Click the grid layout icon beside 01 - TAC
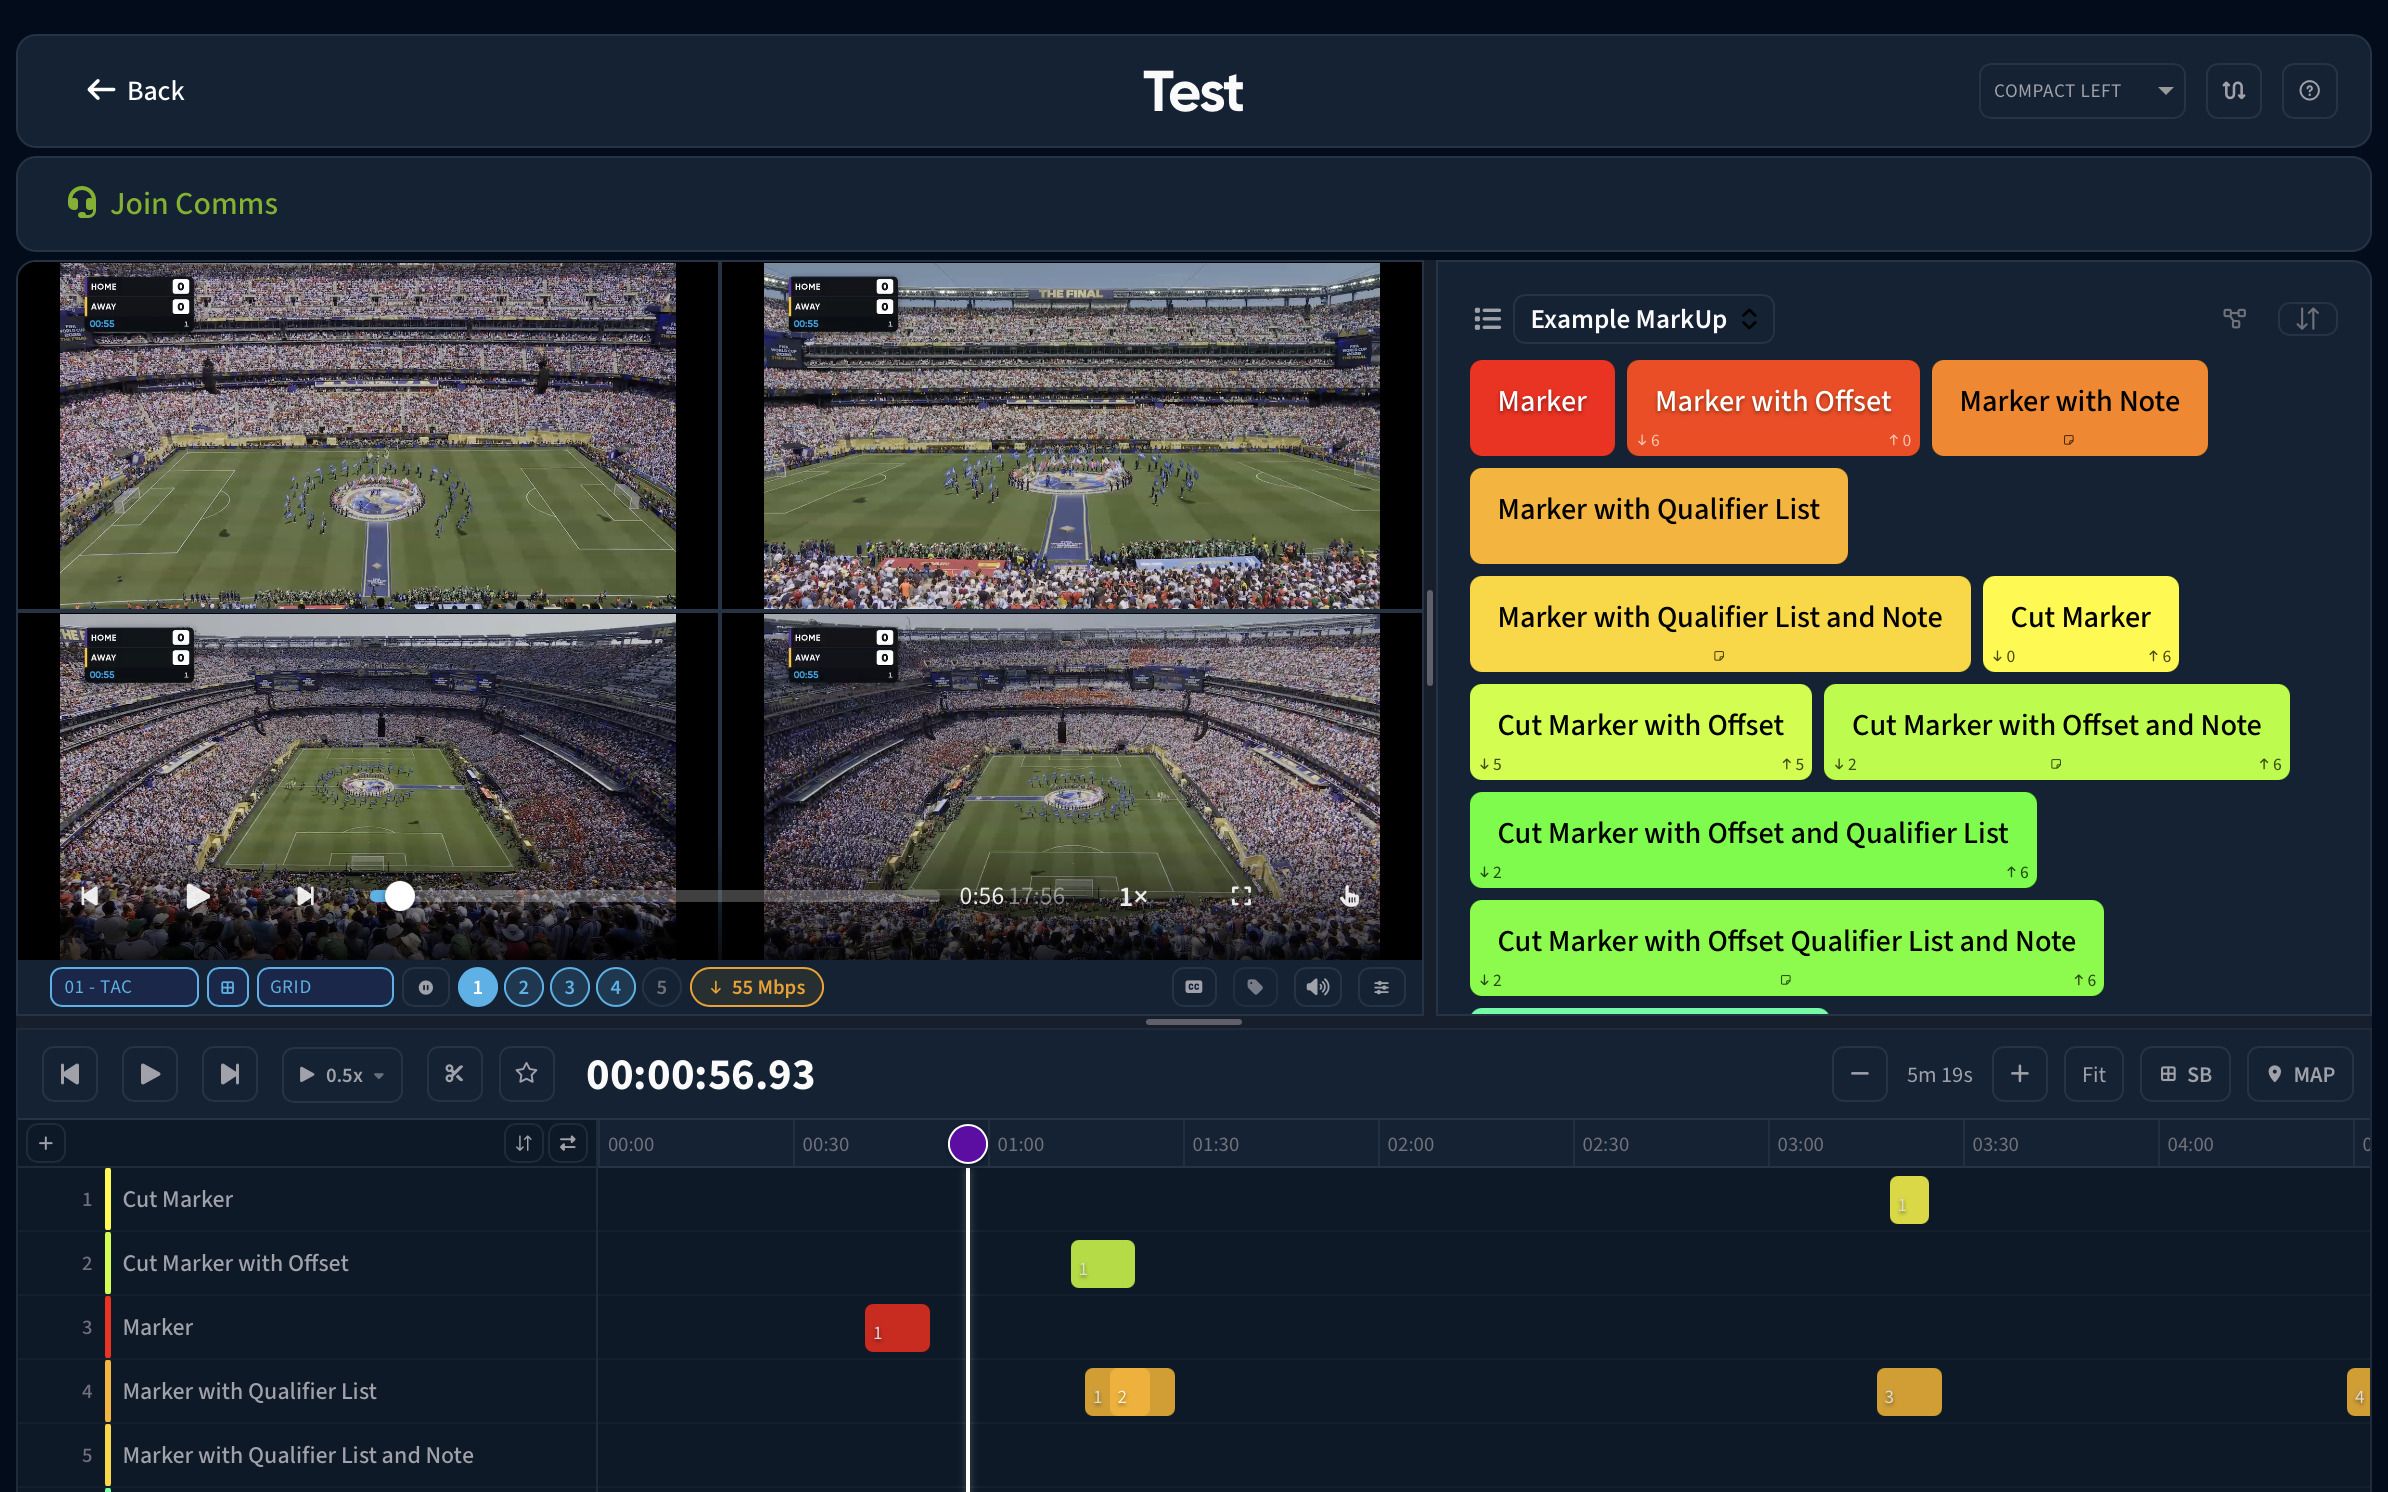The height and width of the screenshot is (1492, 2388). click(228, 987)
